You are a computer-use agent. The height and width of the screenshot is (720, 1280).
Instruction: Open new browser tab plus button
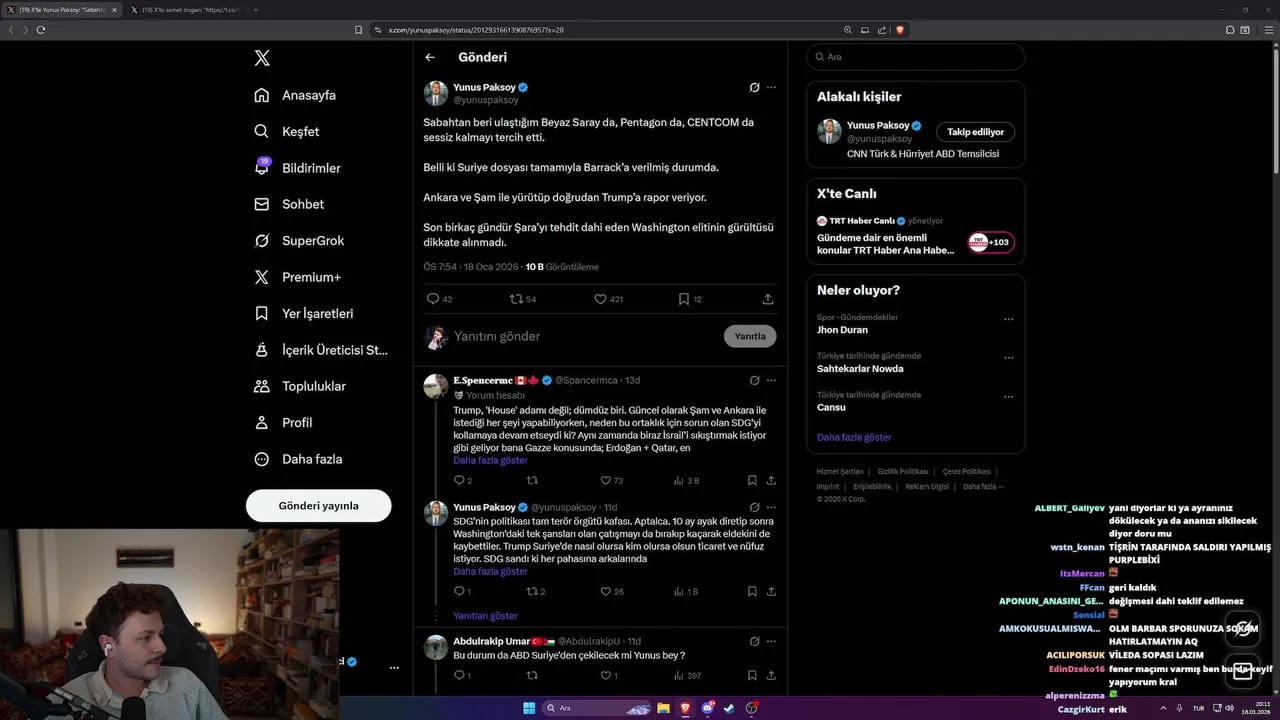coord(255,10)
